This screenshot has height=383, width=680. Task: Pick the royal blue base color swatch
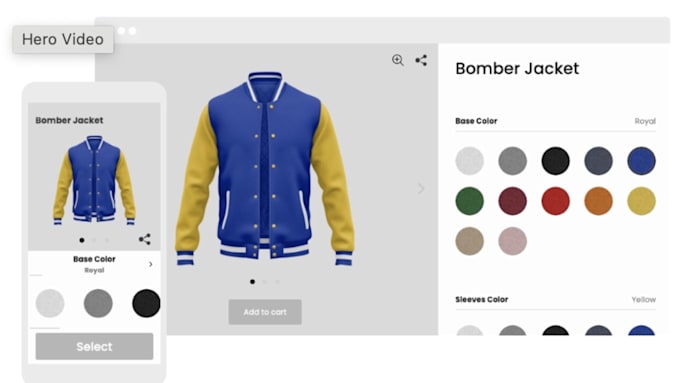[x=641, y=161]
